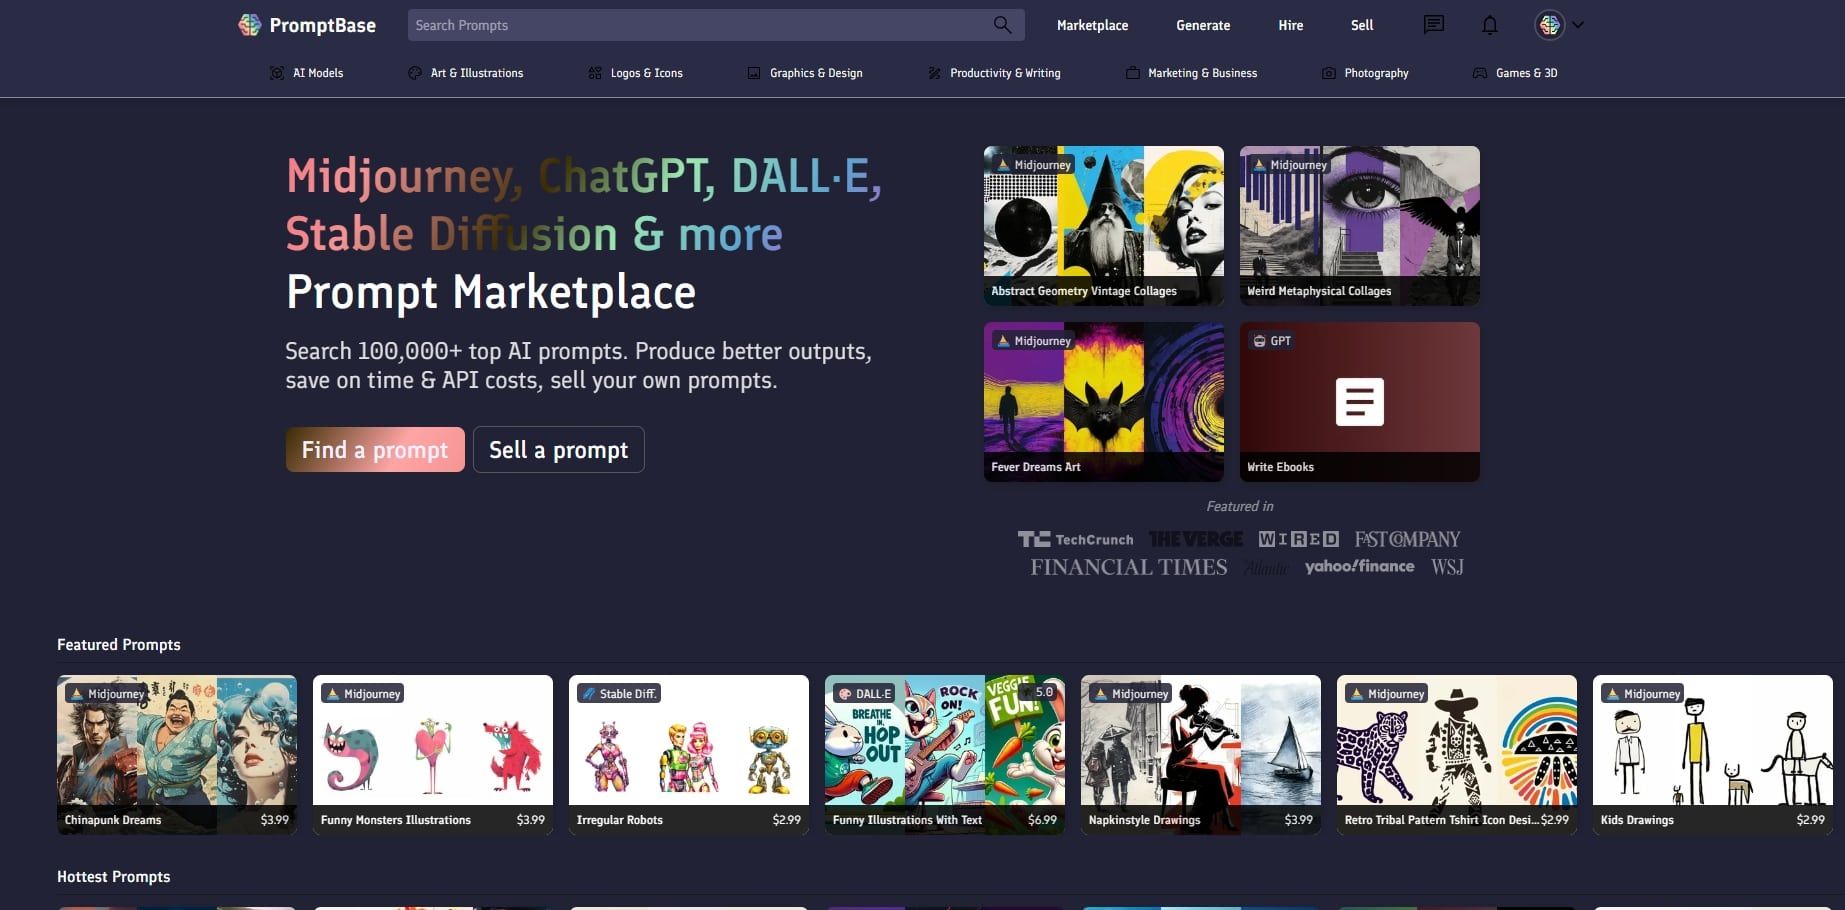Click the Marketing & Business briefcase icon
This screenshot has height=910, width=1845.
tap(1131, 72)
